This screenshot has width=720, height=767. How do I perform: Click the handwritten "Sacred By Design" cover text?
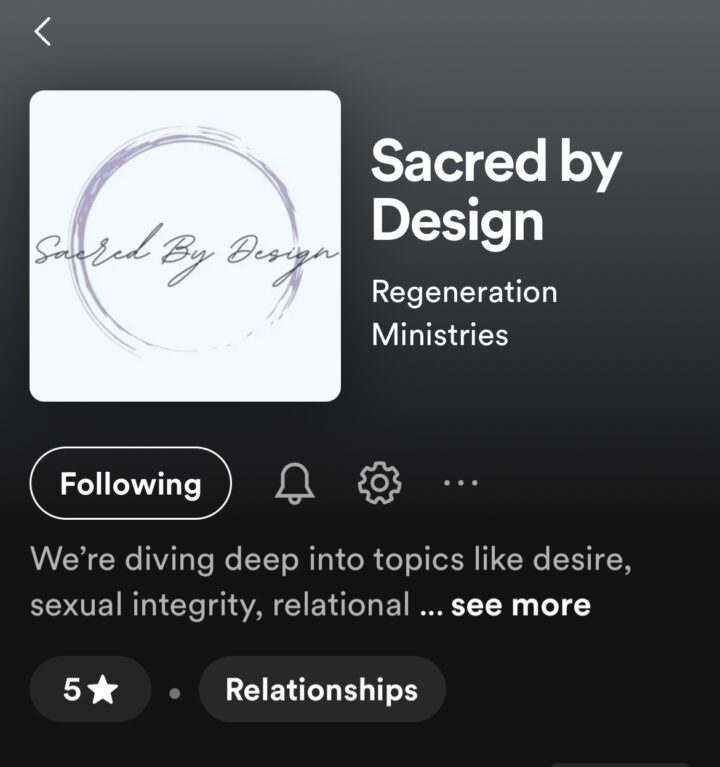point(185,249)
